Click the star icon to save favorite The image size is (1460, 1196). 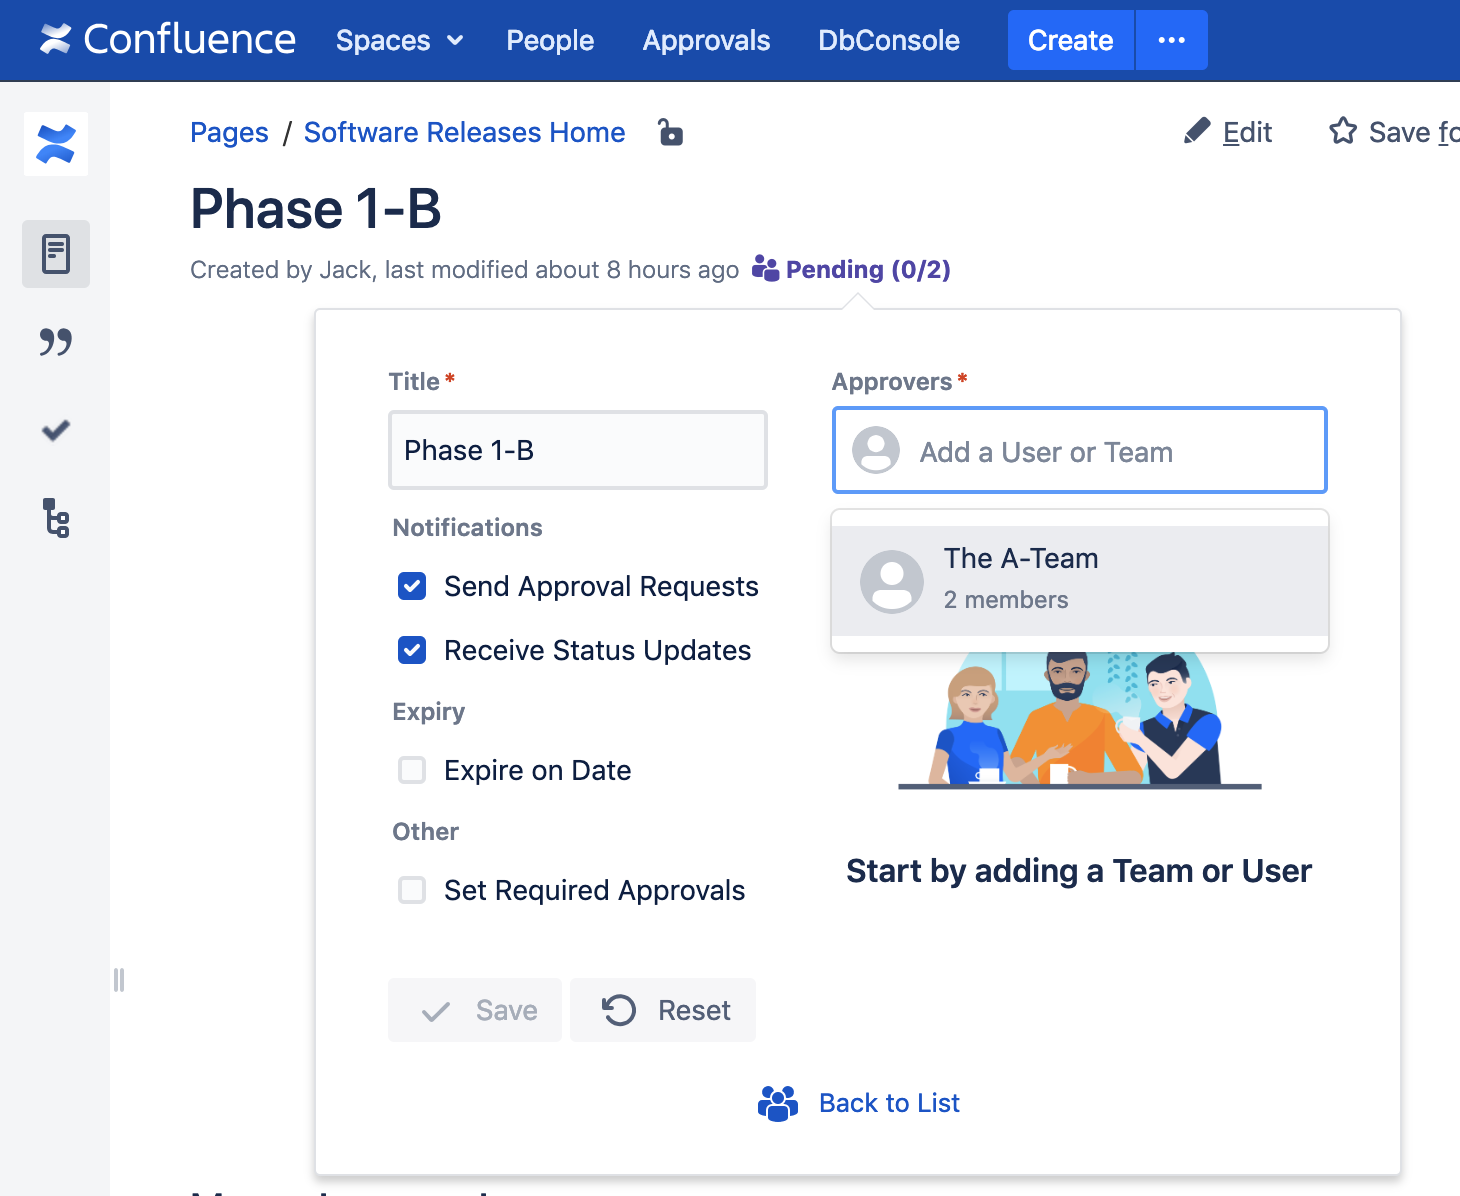[x=1342, y=132]
